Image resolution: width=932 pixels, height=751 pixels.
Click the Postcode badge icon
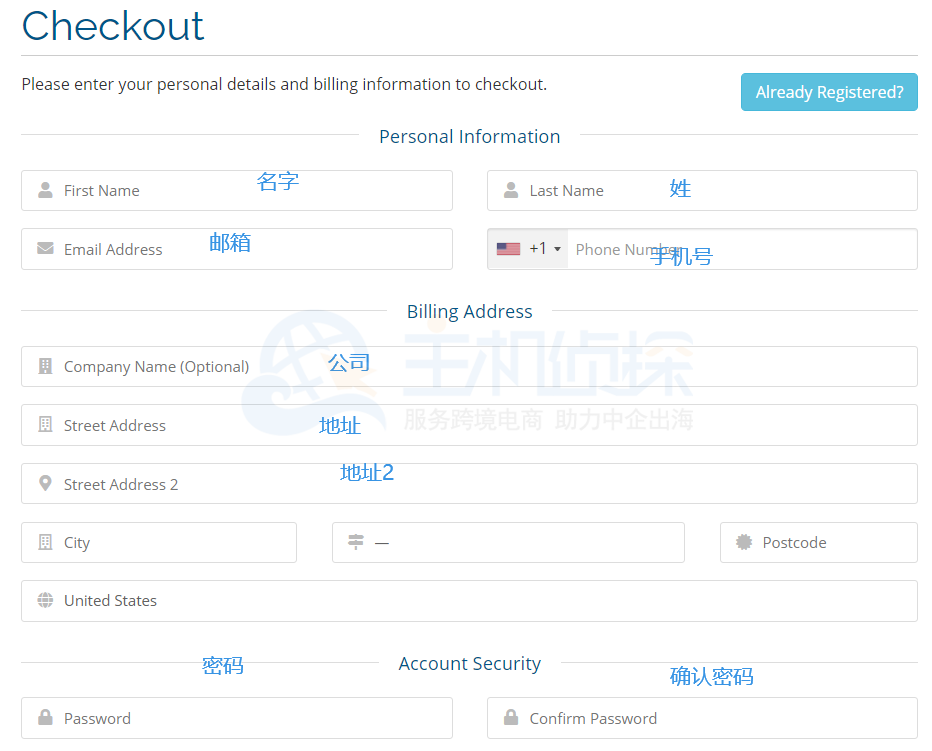click(744, 542)
